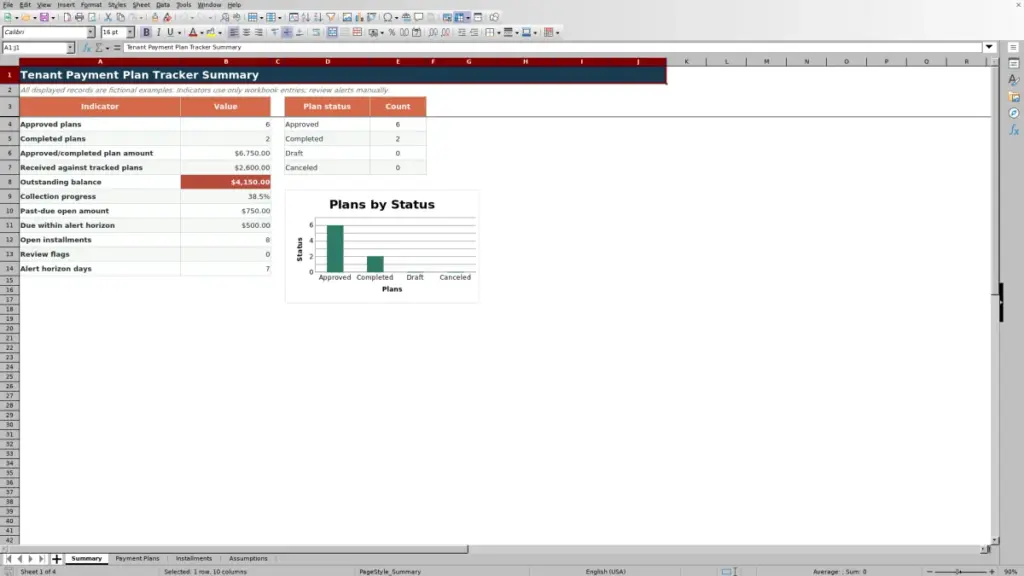Open Sidebar Properties panel icon

(1014, 63)
